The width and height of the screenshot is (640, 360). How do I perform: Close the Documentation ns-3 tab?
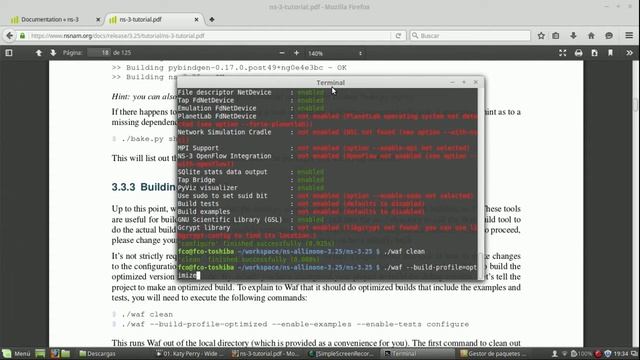click(98, 20)
